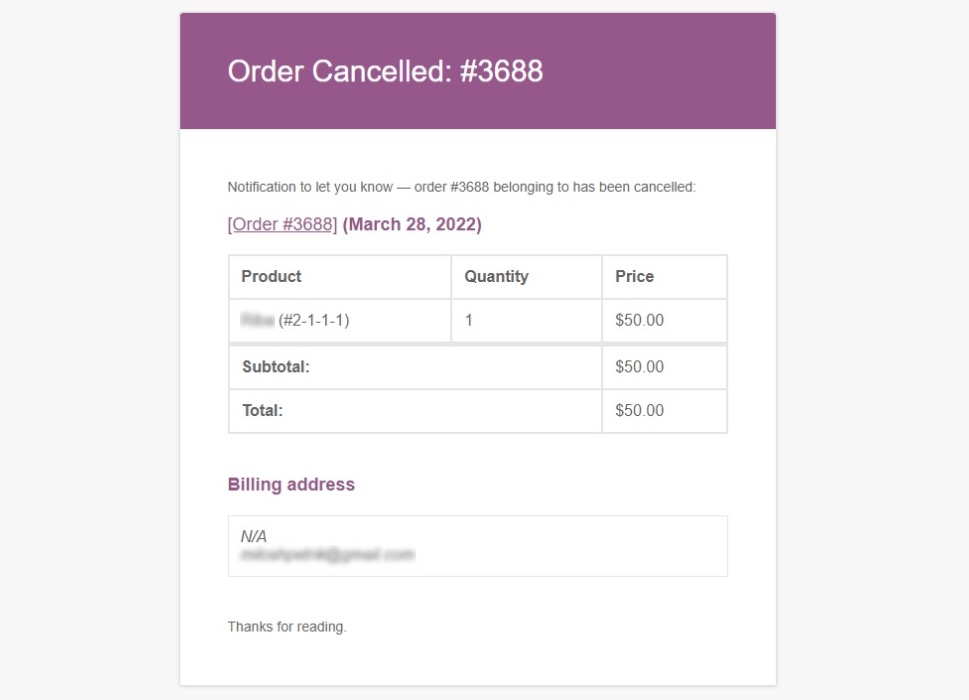Click the Subtotal label
Screen dimensions: 969x700
pos(276,367)
